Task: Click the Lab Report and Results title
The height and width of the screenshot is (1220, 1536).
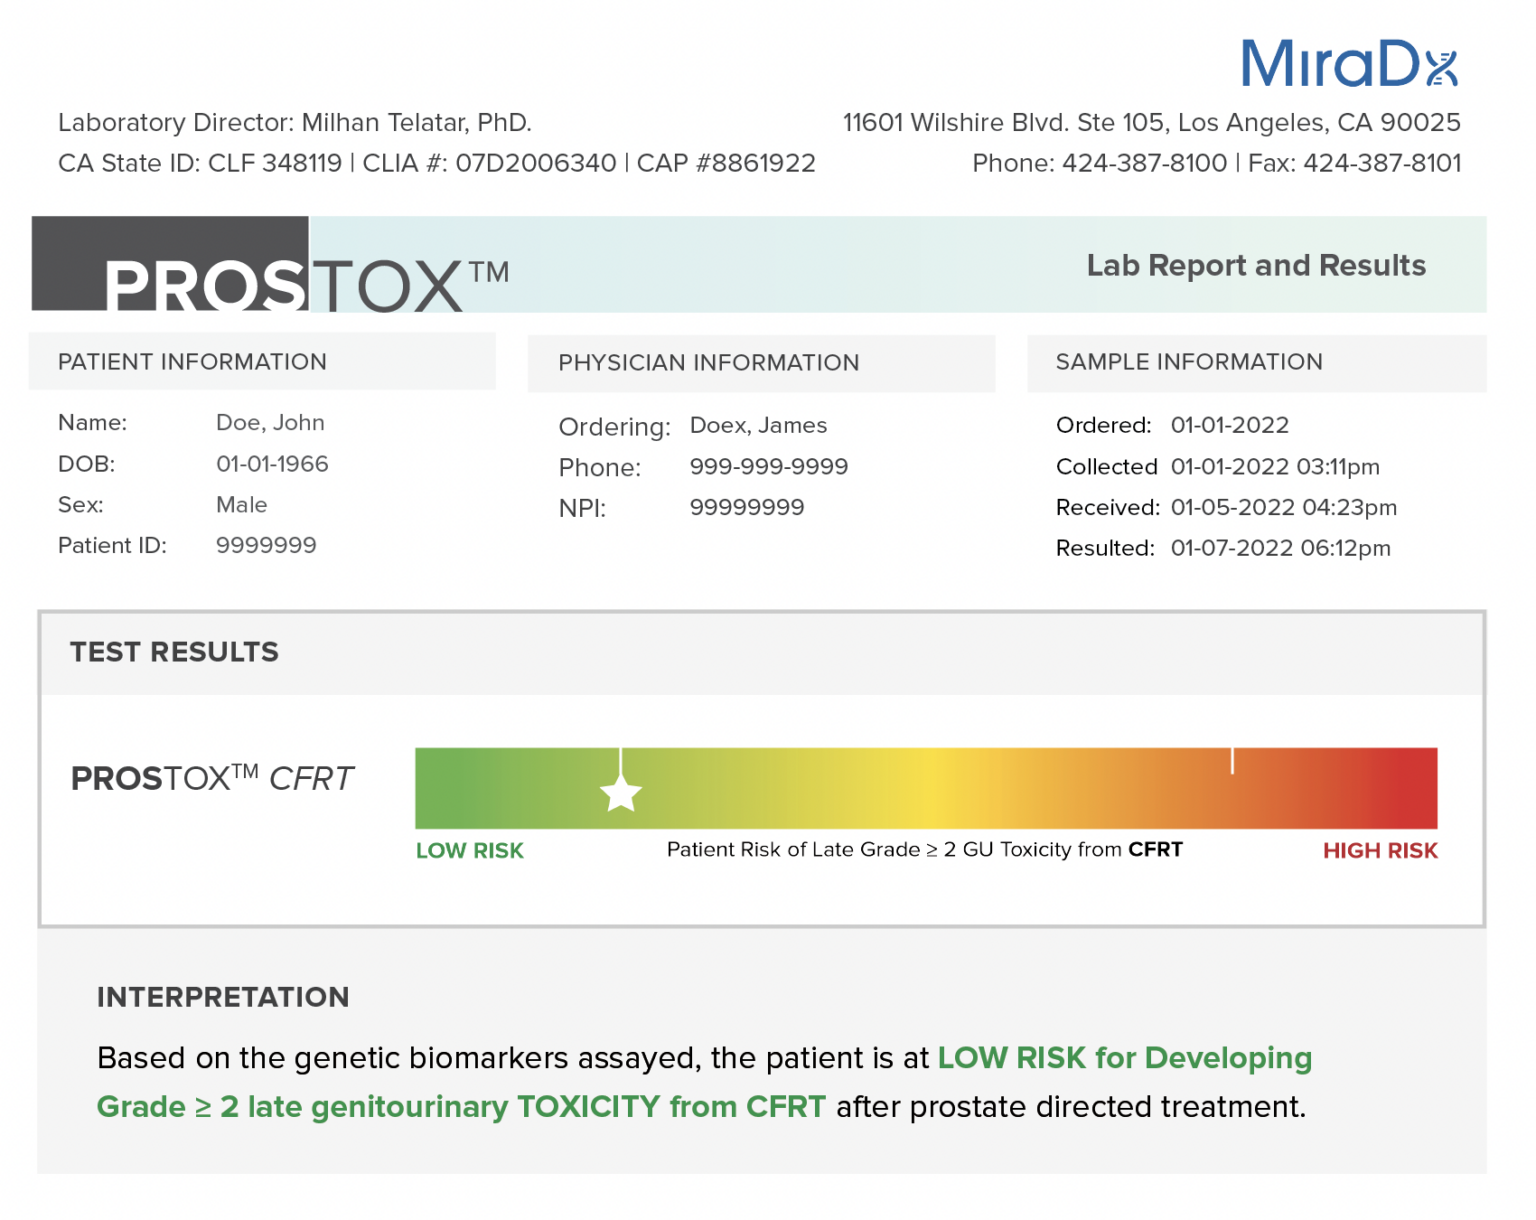Action: tap(1255, 265)
